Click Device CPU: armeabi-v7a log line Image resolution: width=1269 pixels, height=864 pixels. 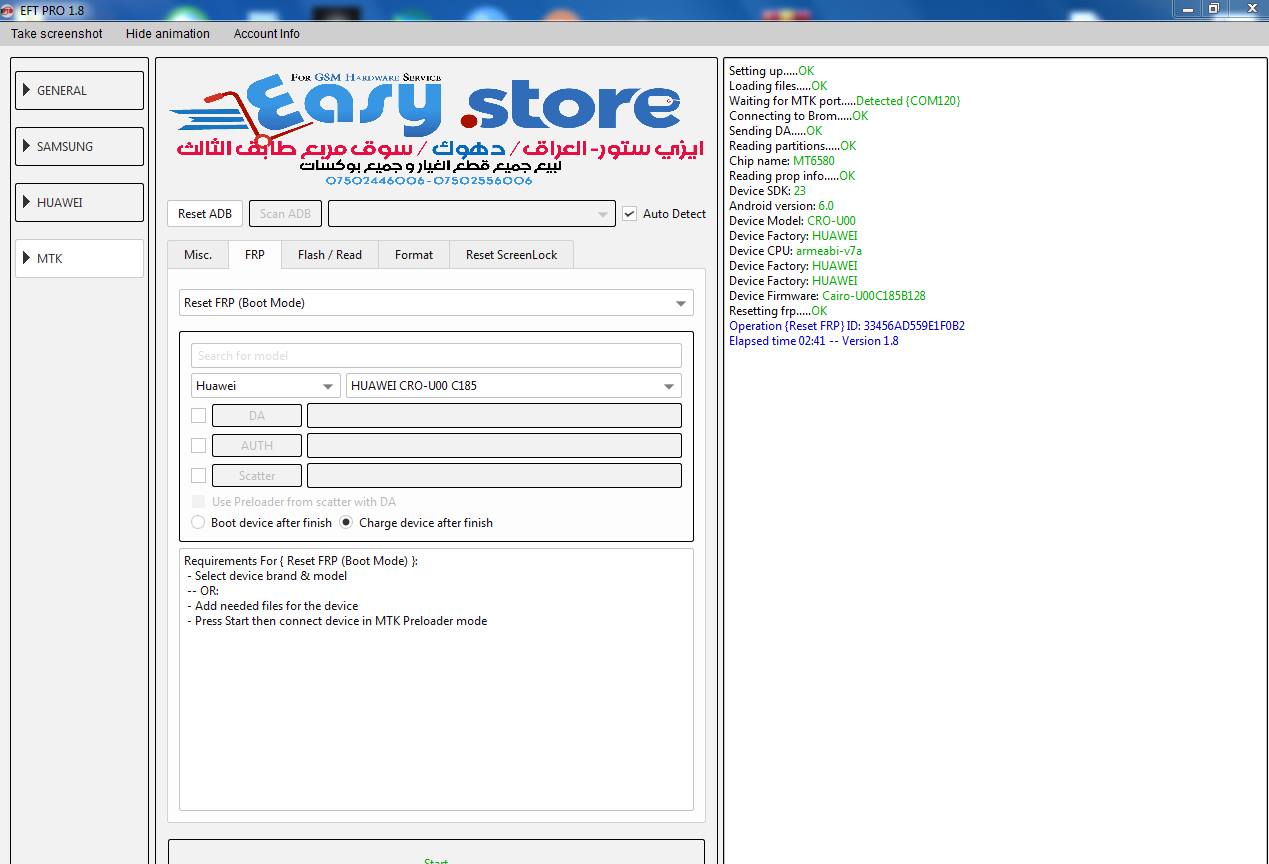coord(795,251)
